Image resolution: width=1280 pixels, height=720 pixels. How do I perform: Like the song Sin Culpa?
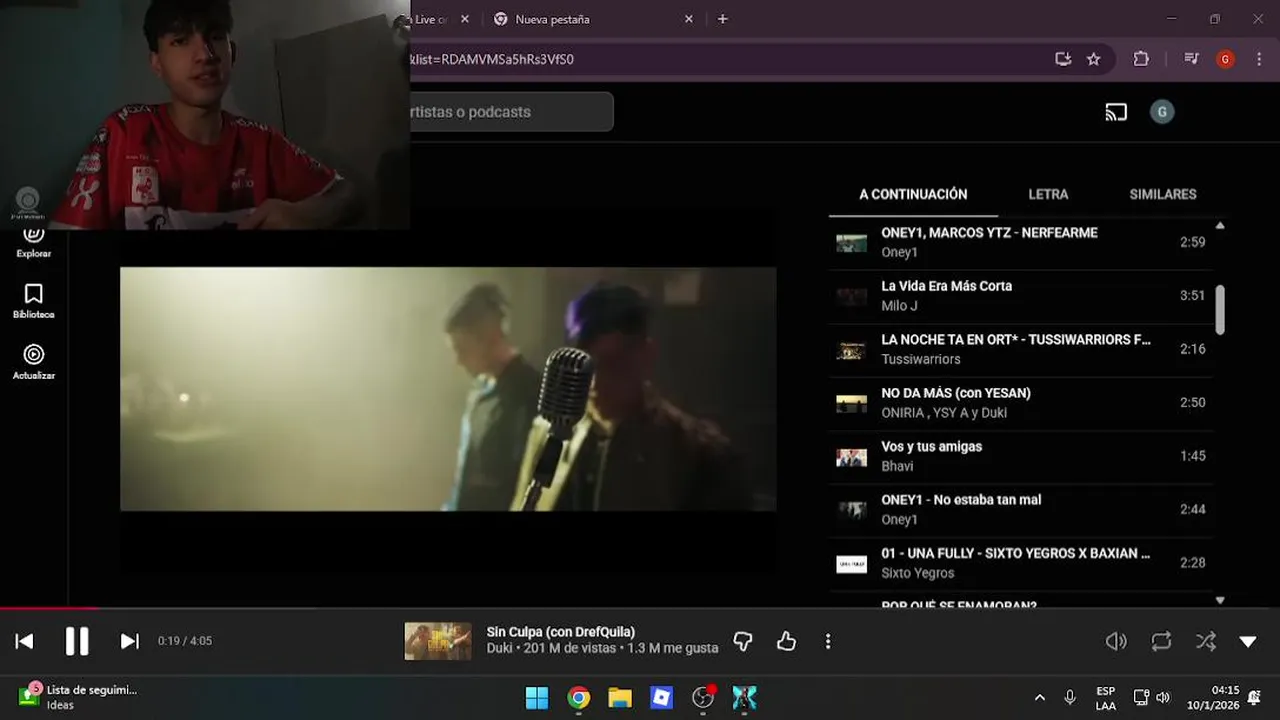[x=786, y=641]
